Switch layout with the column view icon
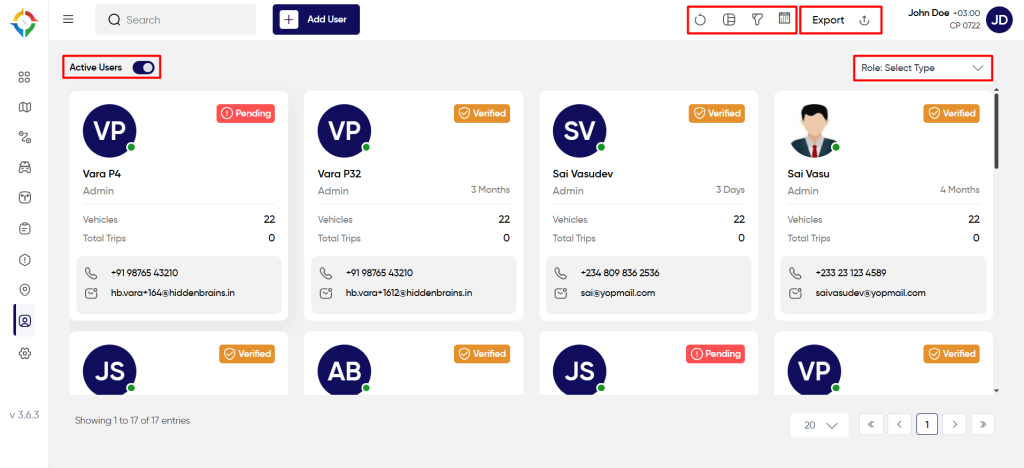Screen dimensions: 1024x468 [729, 20]
